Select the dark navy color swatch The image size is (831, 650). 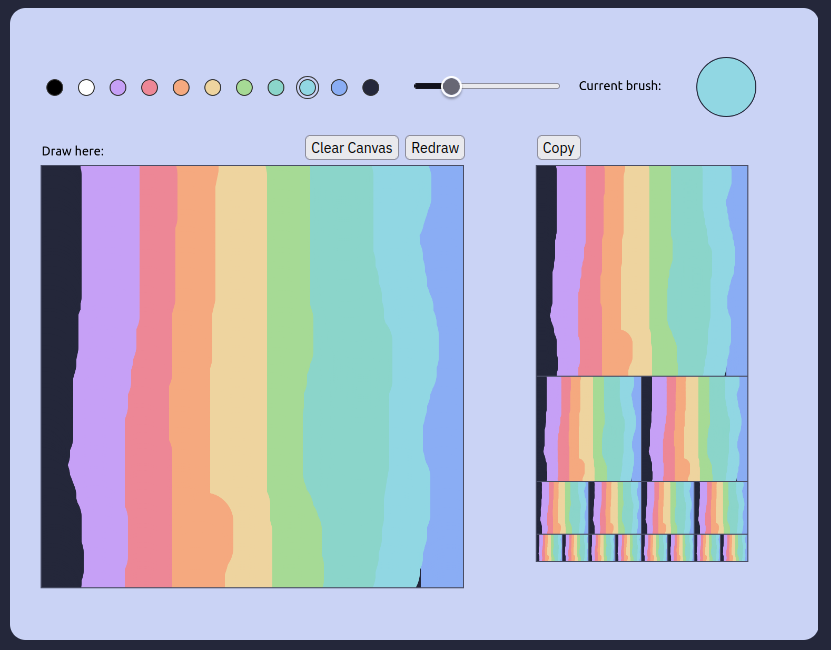click(371, 88)
